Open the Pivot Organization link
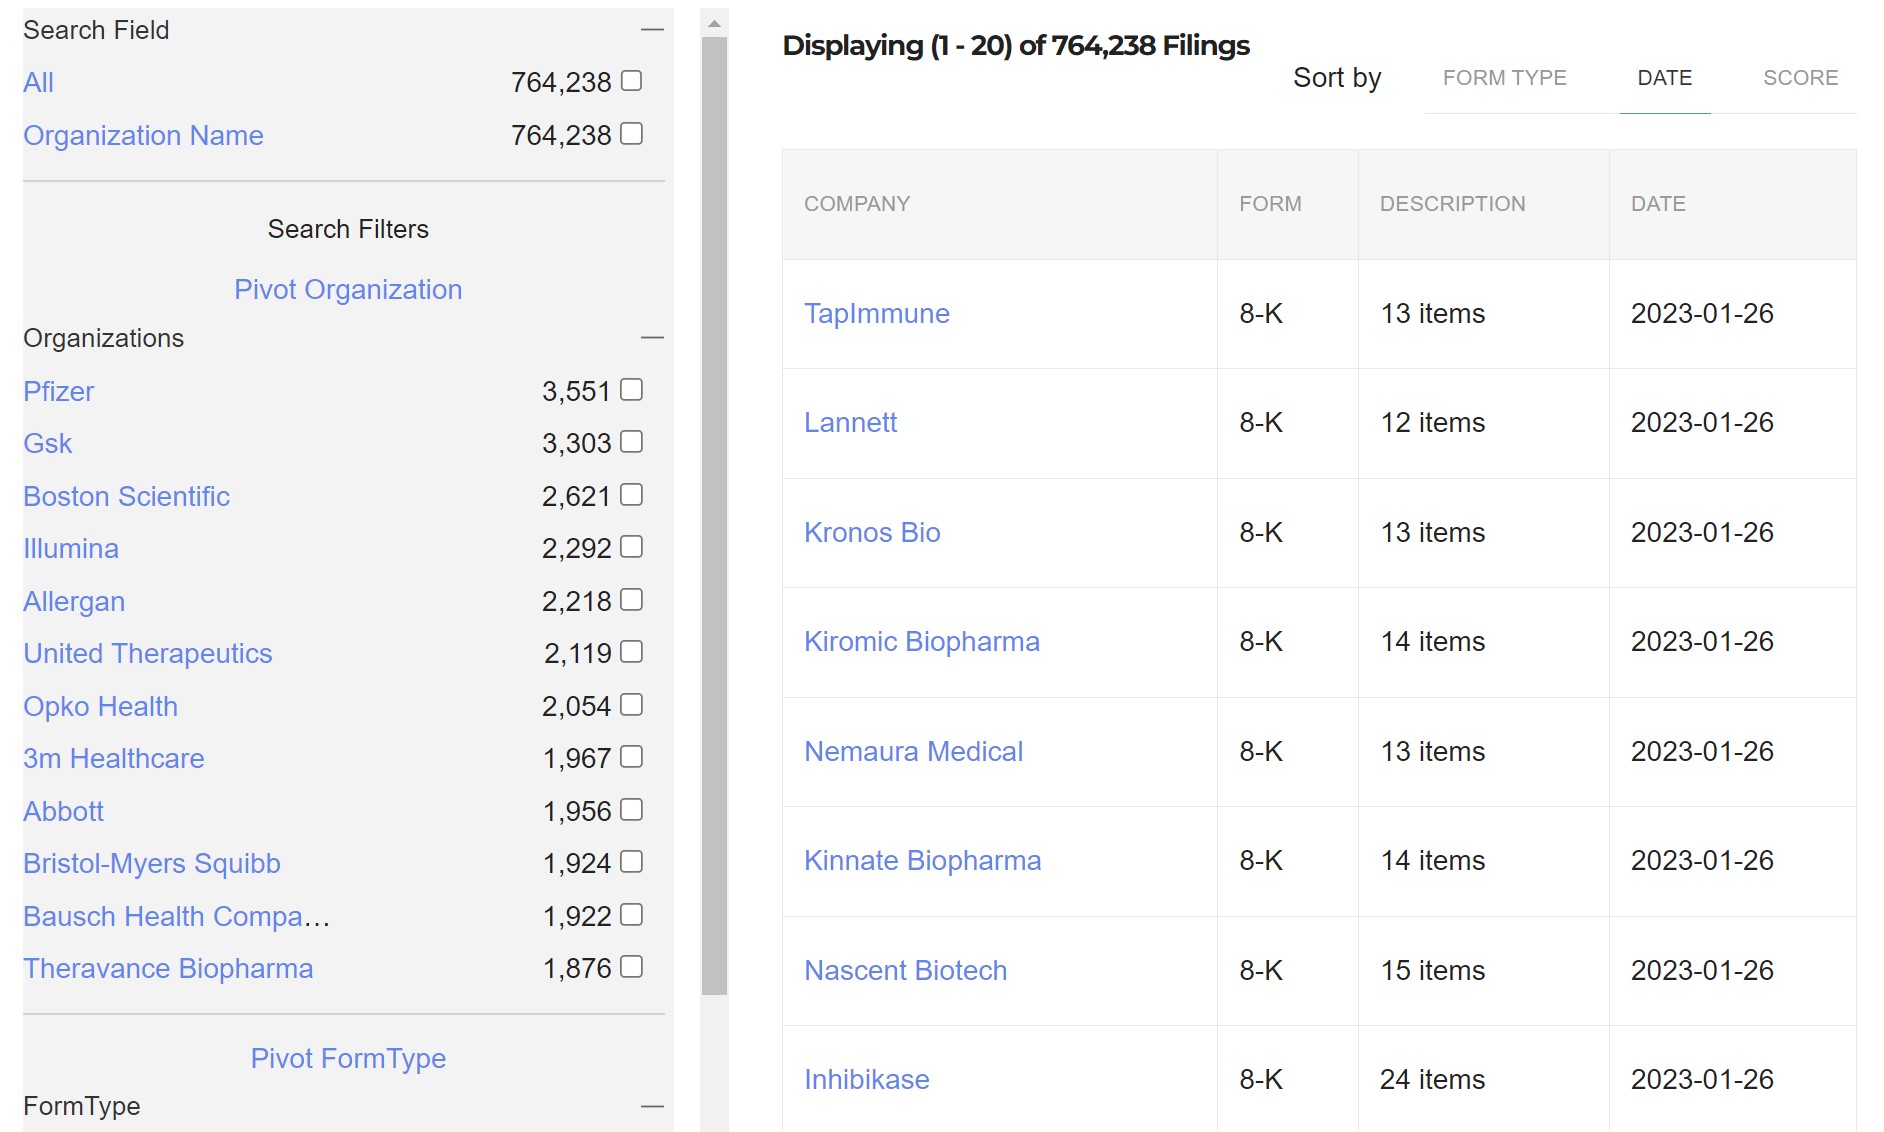 click(x=348, y=290)
